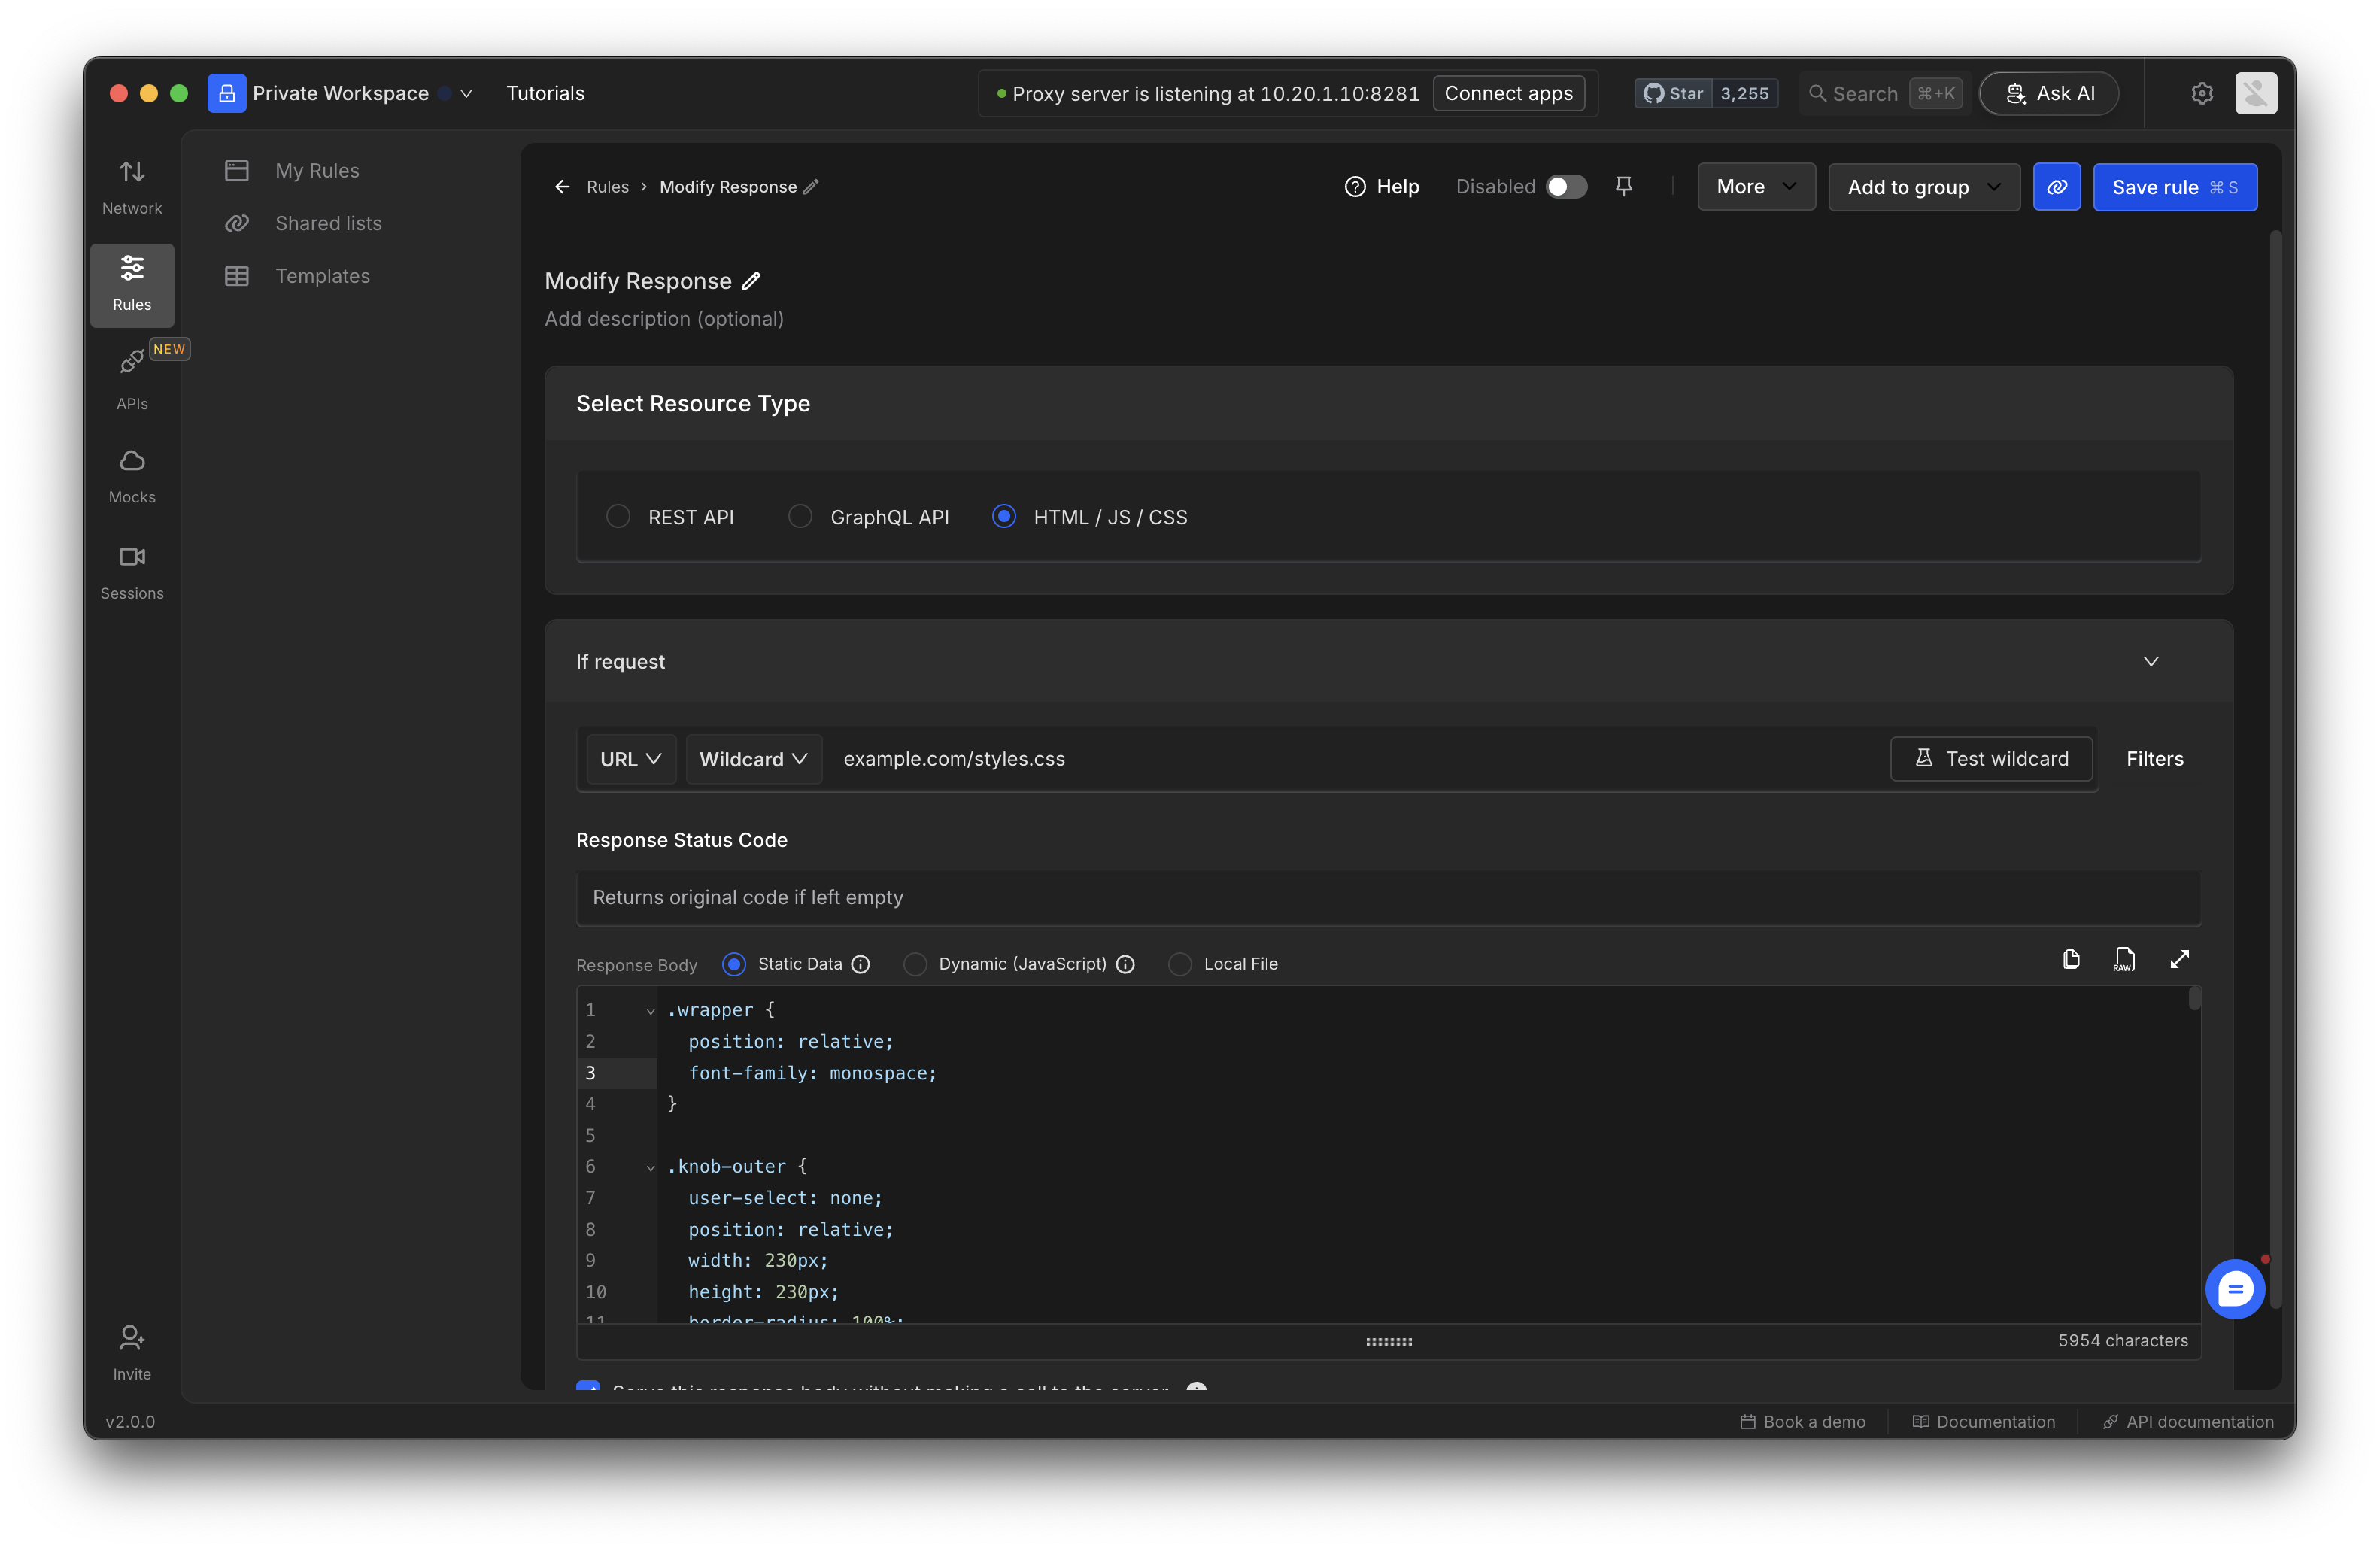Image resolution: width=2380 pixels, height=1551 pixels.
Task: Open the Wildcard operator dropdown
Action: (x=753, y=759)
